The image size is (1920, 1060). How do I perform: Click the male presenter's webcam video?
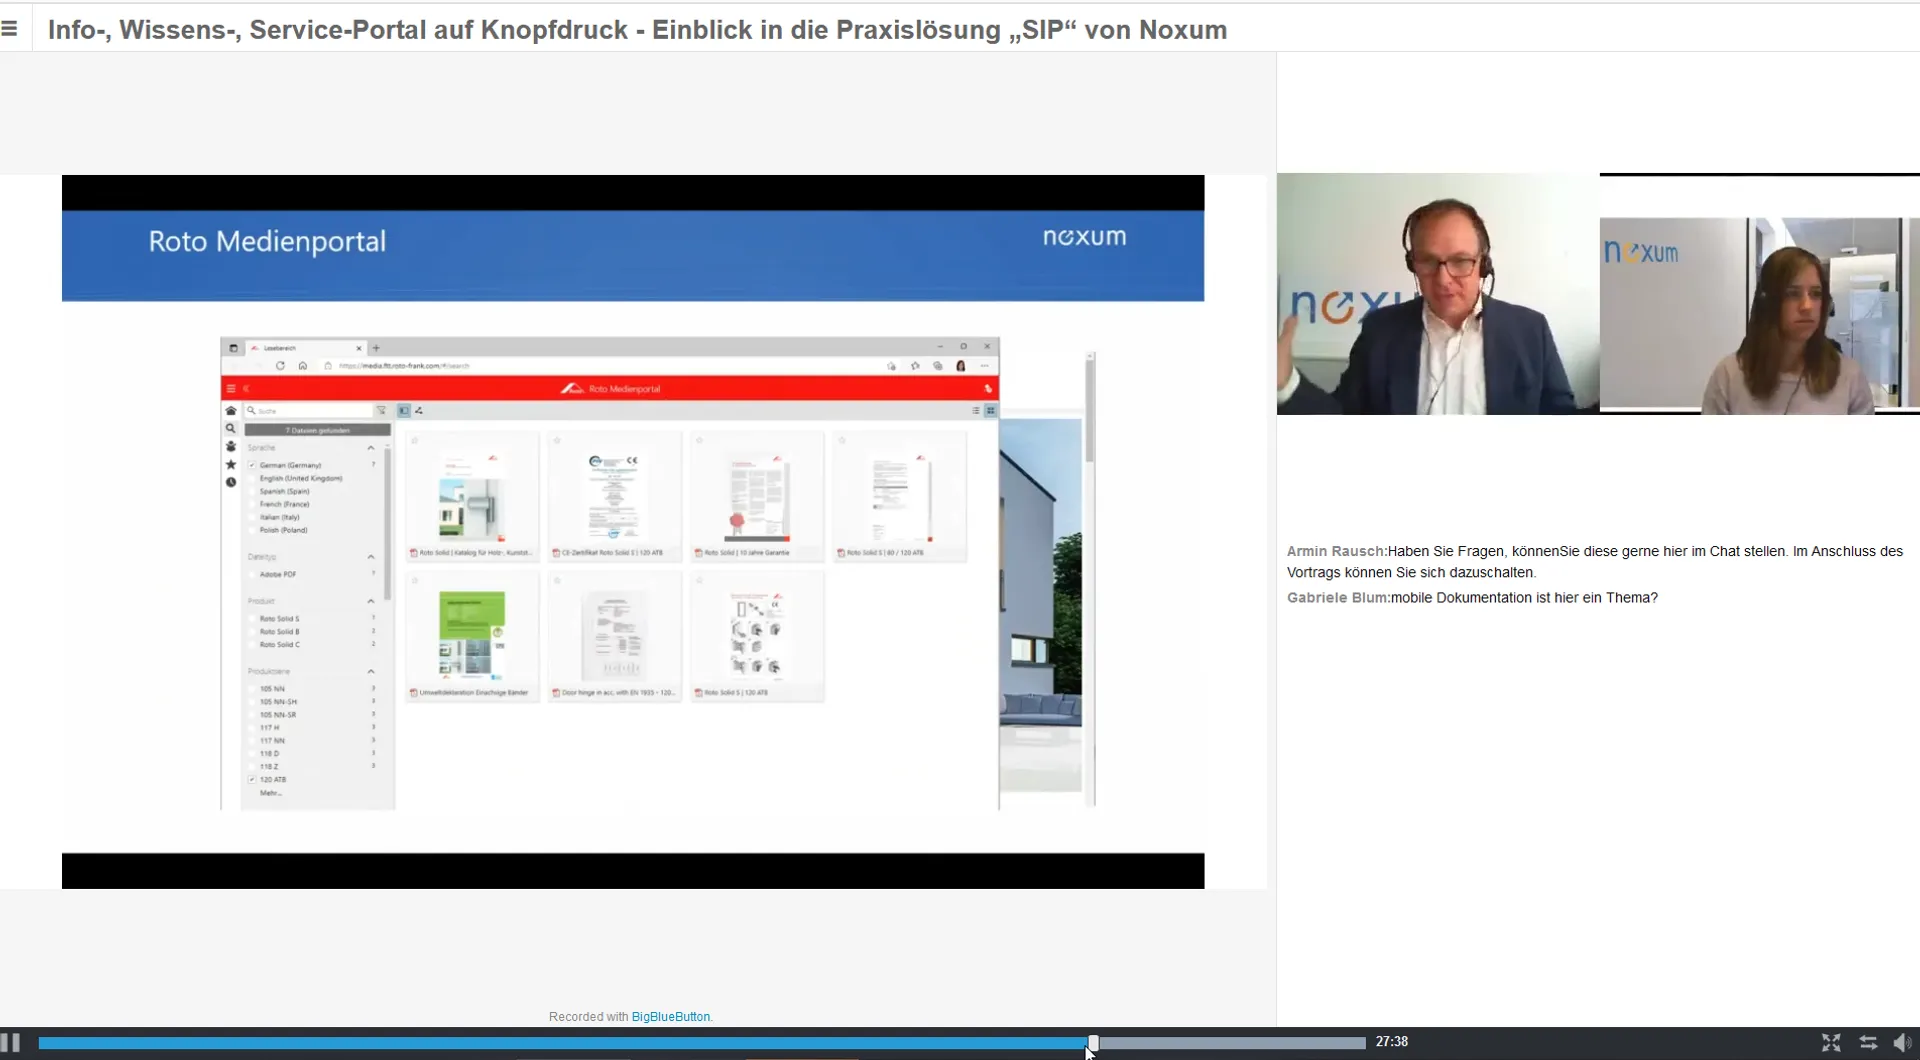1438,294
